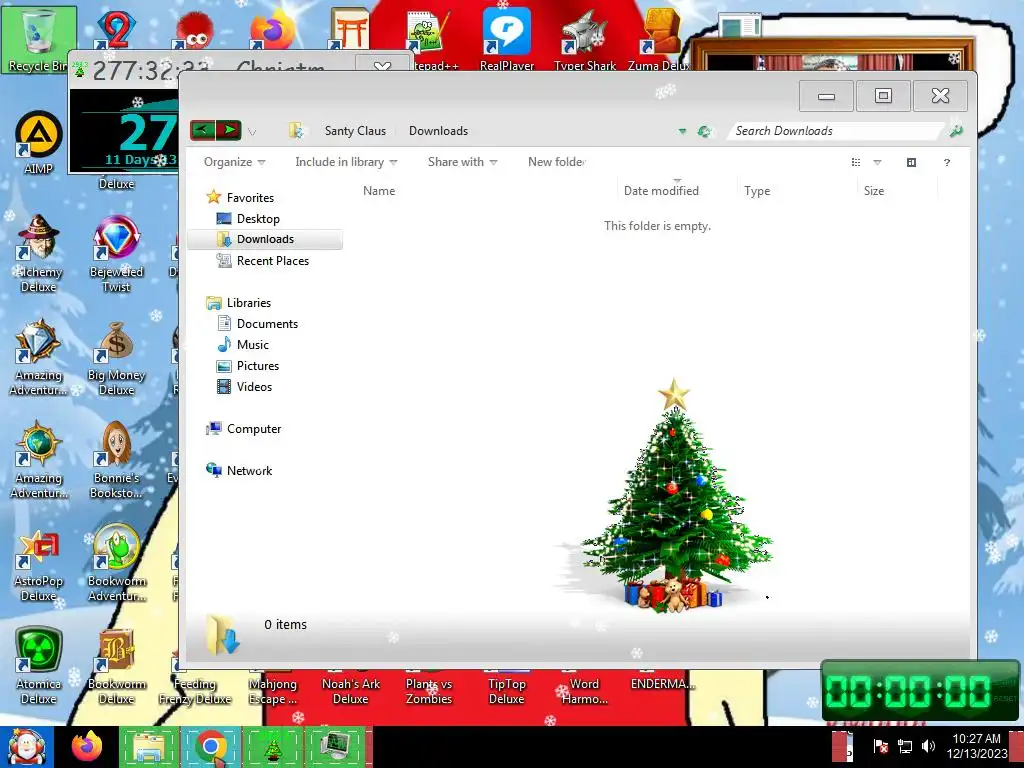Sort by Name column

click(379, 191)
